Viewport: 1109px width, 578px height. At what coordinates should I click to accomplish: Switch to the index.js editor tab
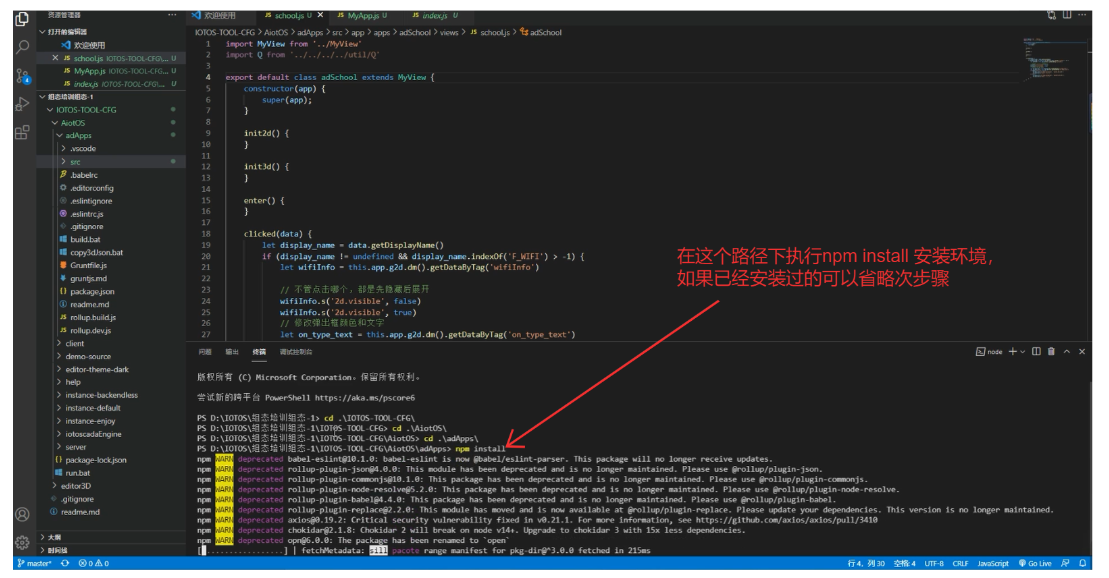tap(435, 16)
